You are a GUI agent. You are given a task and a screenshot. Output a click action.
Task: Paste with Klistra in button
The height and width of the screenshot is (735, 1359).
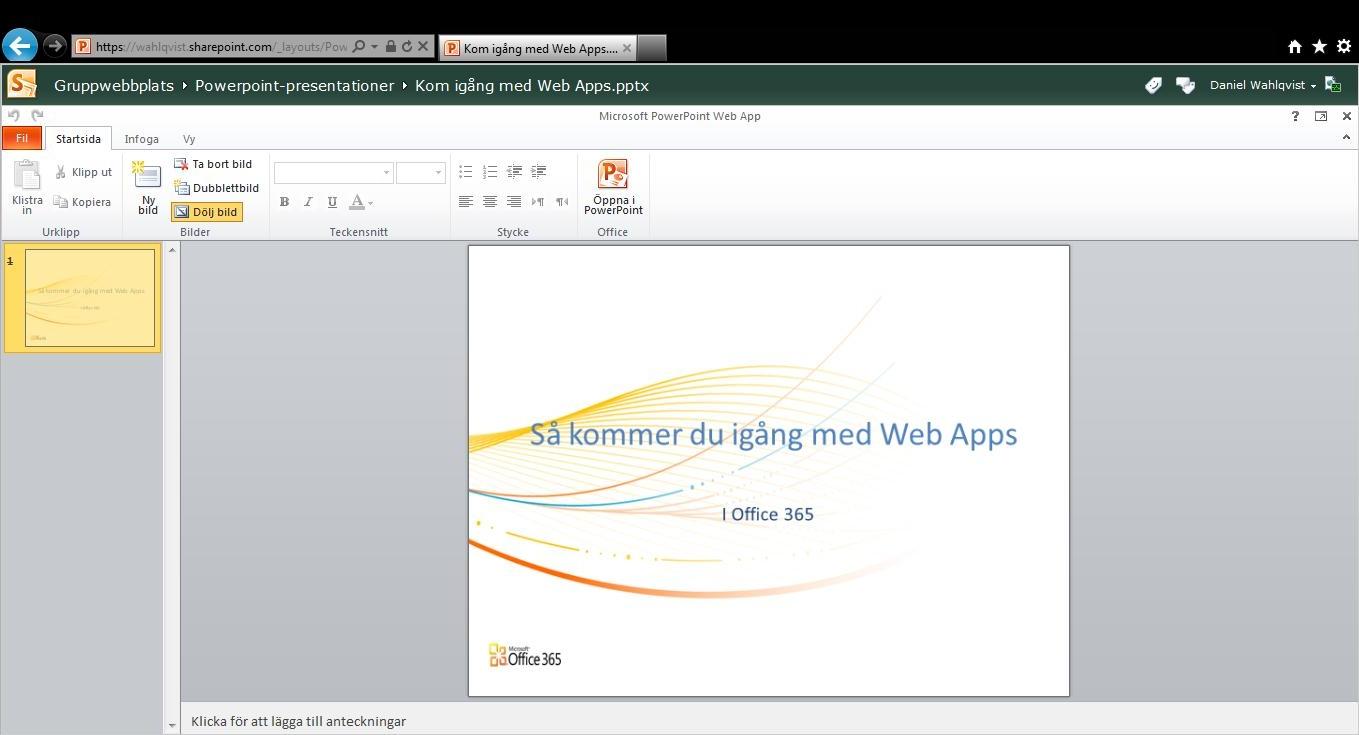point(27,187)
